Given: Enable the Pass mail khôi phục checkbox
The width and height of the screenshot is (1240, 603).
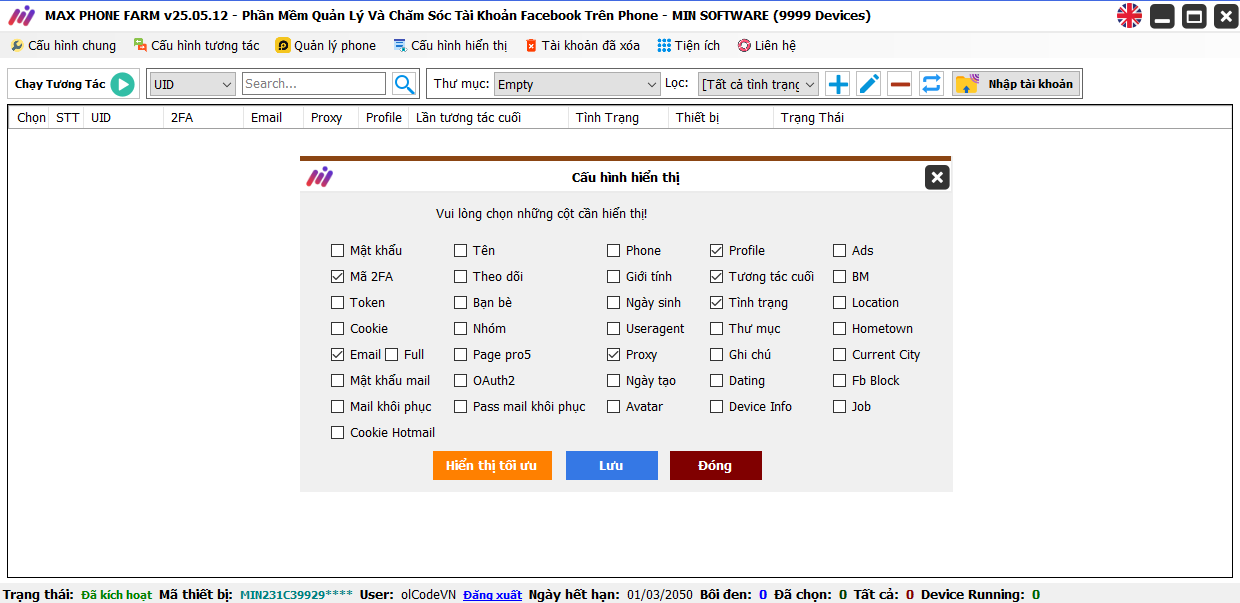Looking at the screenshot, I should tap(460, 407).
